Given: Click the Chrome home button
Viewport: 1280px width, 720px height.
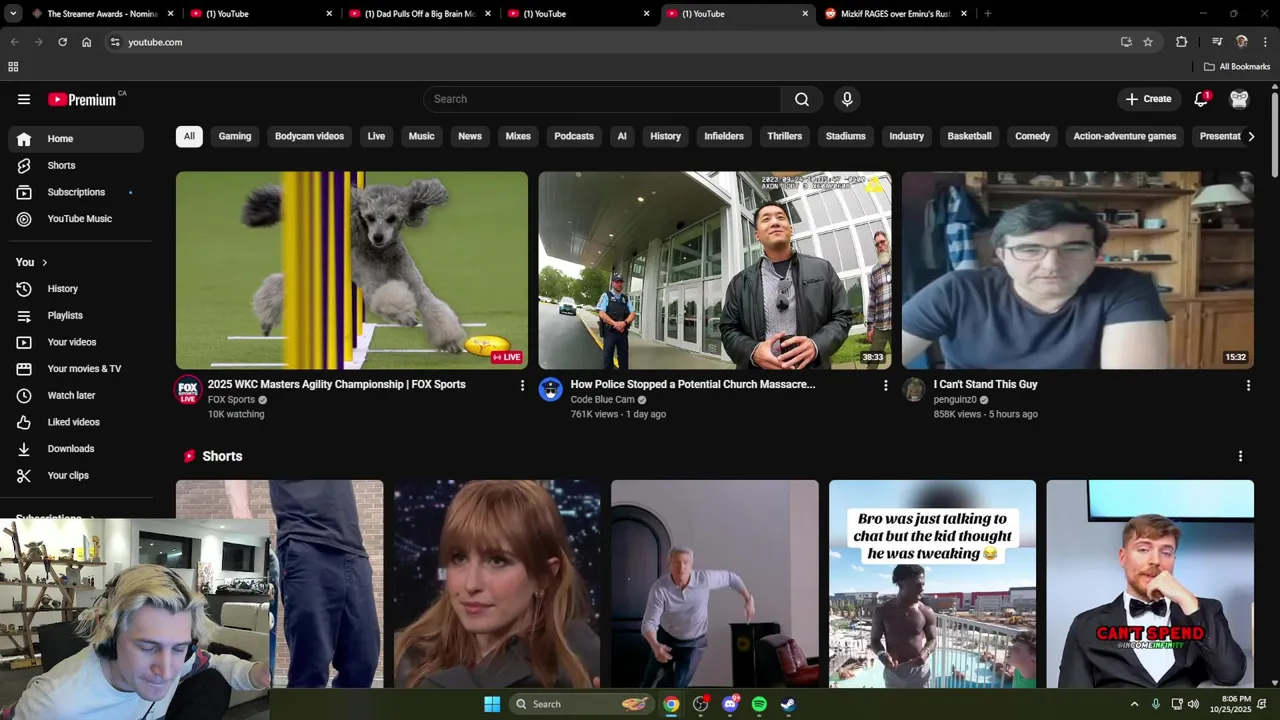Looking at the screenshot, I should point(87,42).
